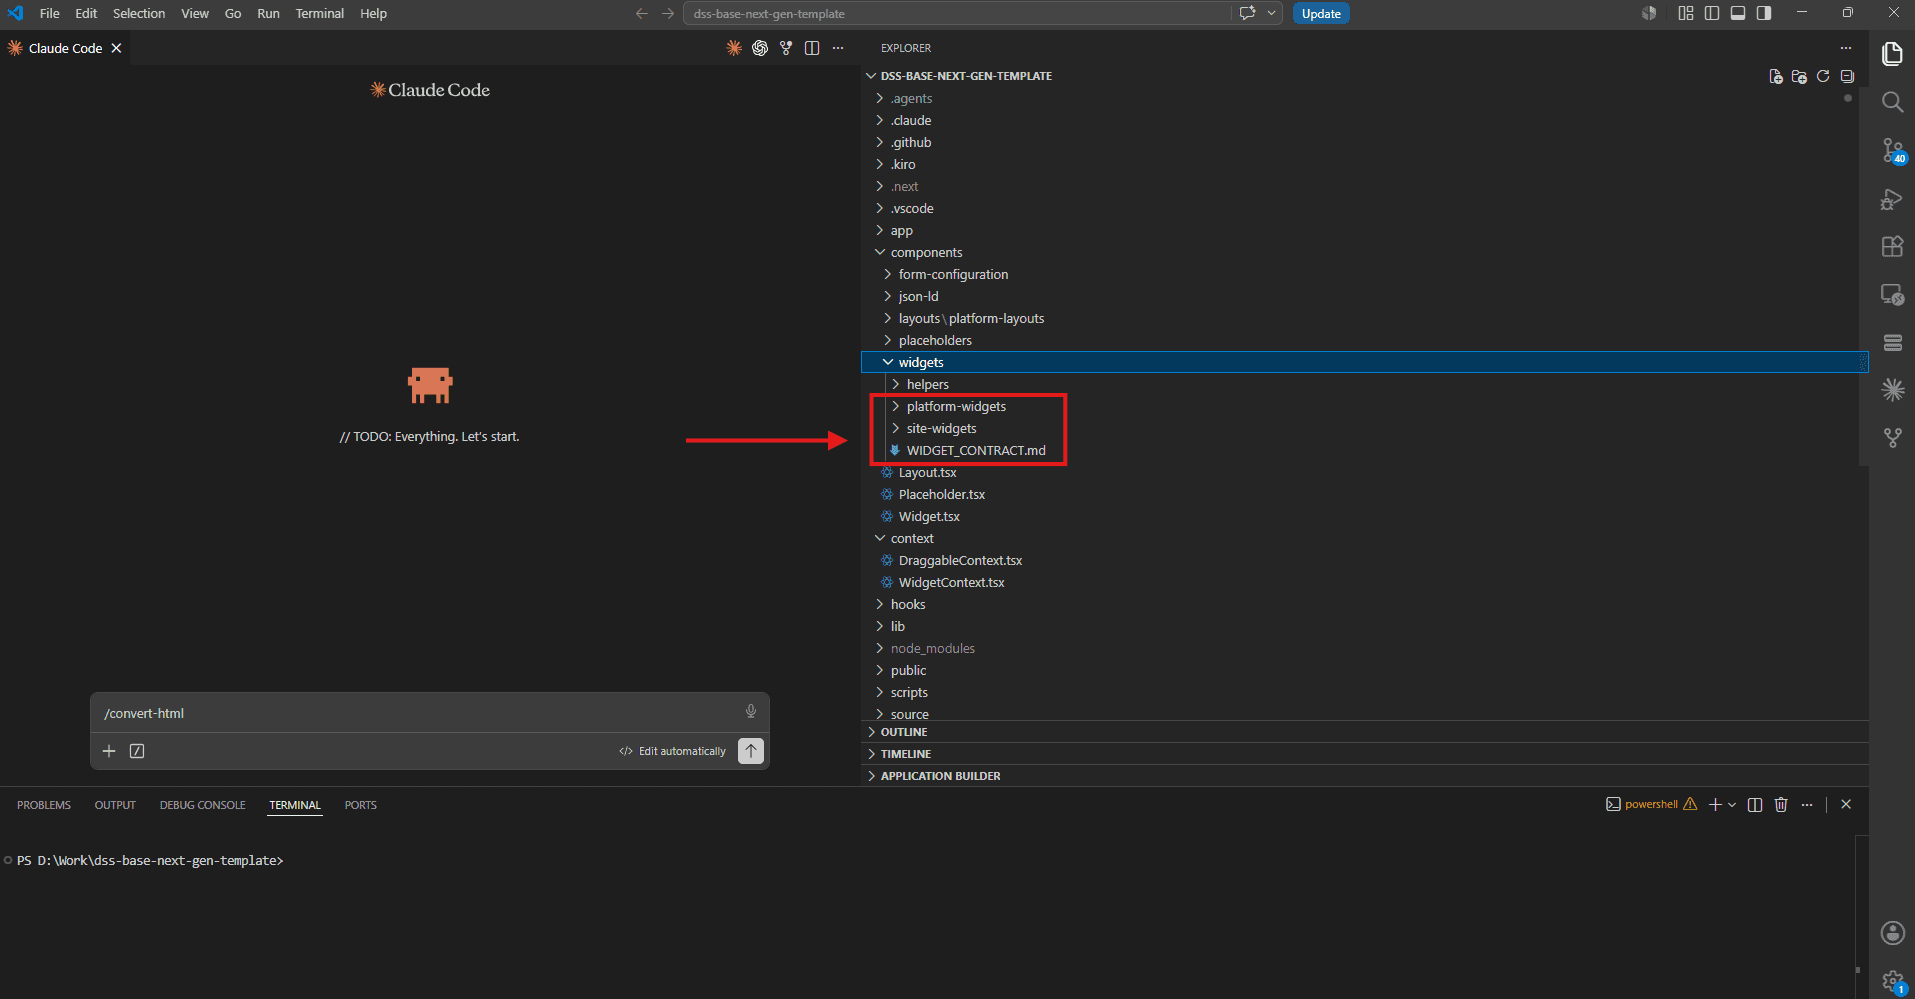Screen dimensions: 1915x999
Task: Go back with the navigation arrow
Action: click(x=642, y=13)
